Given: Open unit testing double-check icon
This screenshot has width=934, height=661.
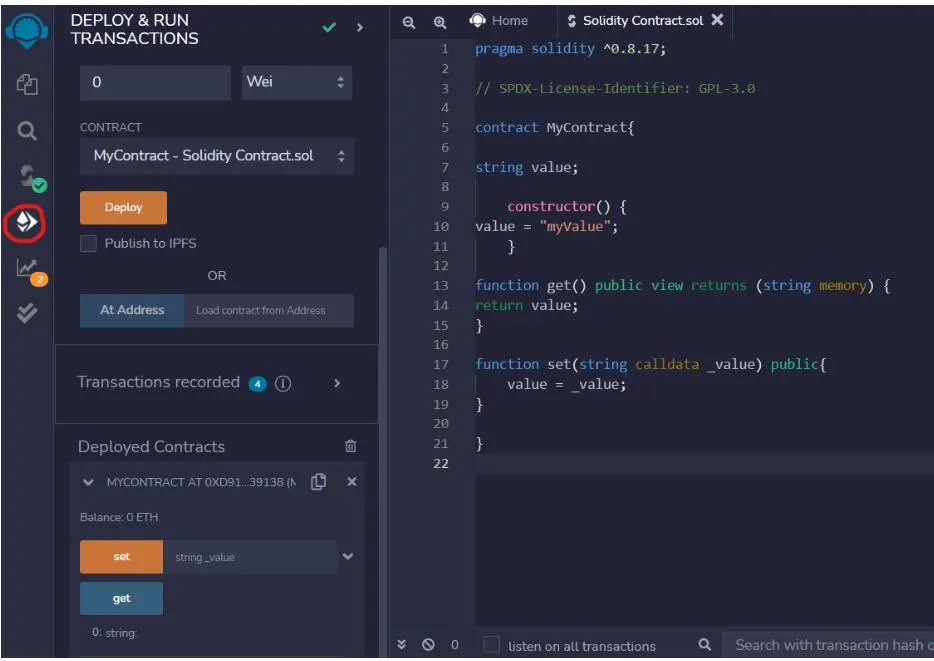Looking at the screenshot, I should [27, 313].
